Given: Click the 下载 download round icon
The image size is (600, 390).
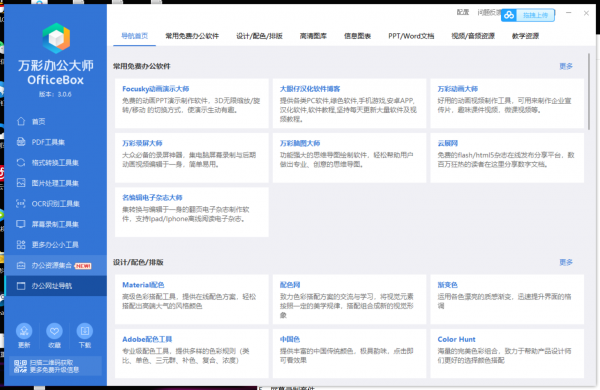Looking at the screenshot, I should pos(85,331).
